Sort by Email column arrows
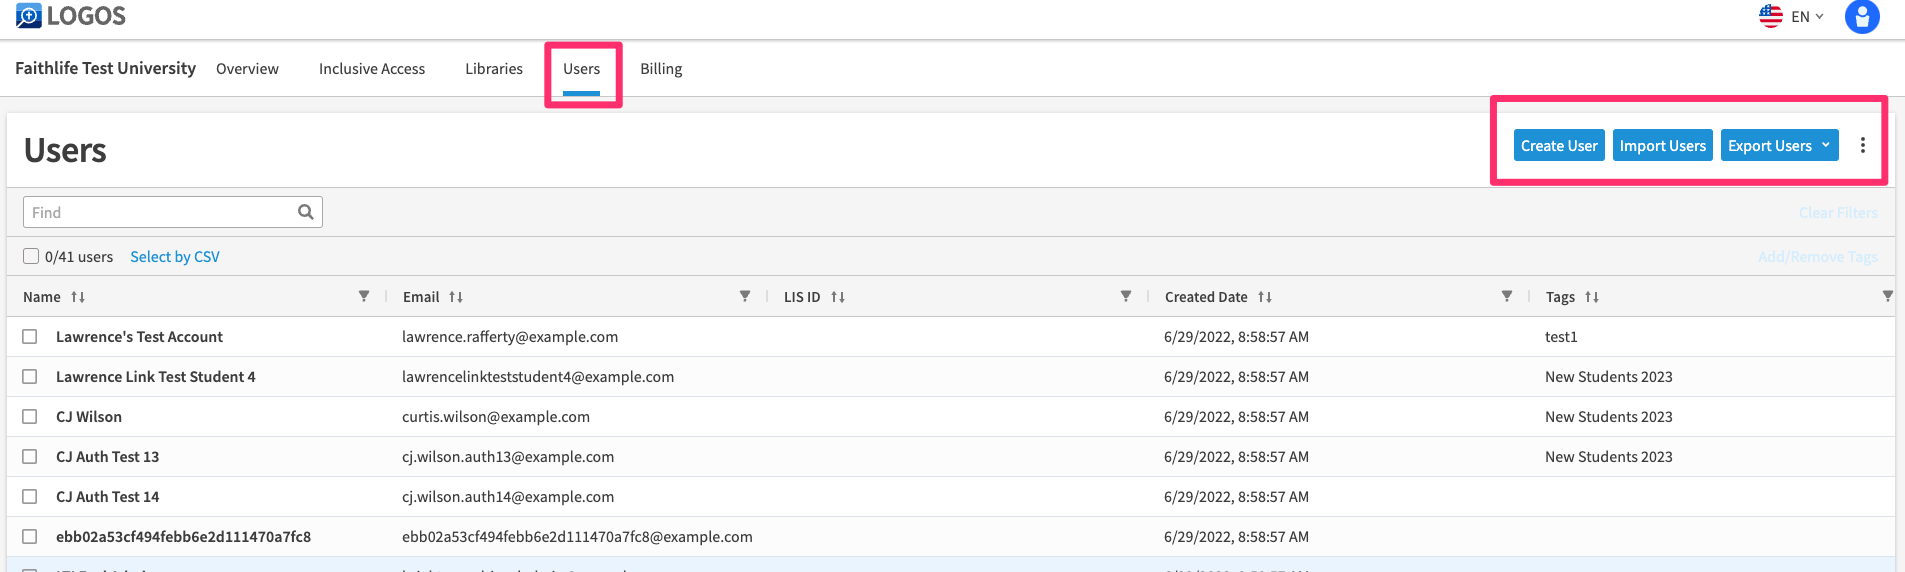This screenshot has height=572, width=1905. click(456, 297)
